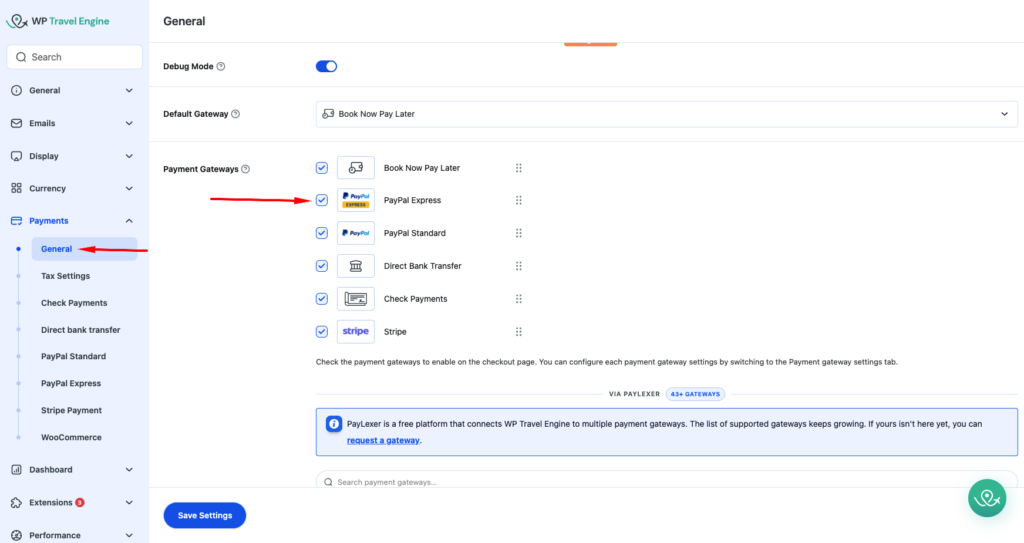Click the Search payment gateways field
The image size is (1024, 543).
click(666, 482)
